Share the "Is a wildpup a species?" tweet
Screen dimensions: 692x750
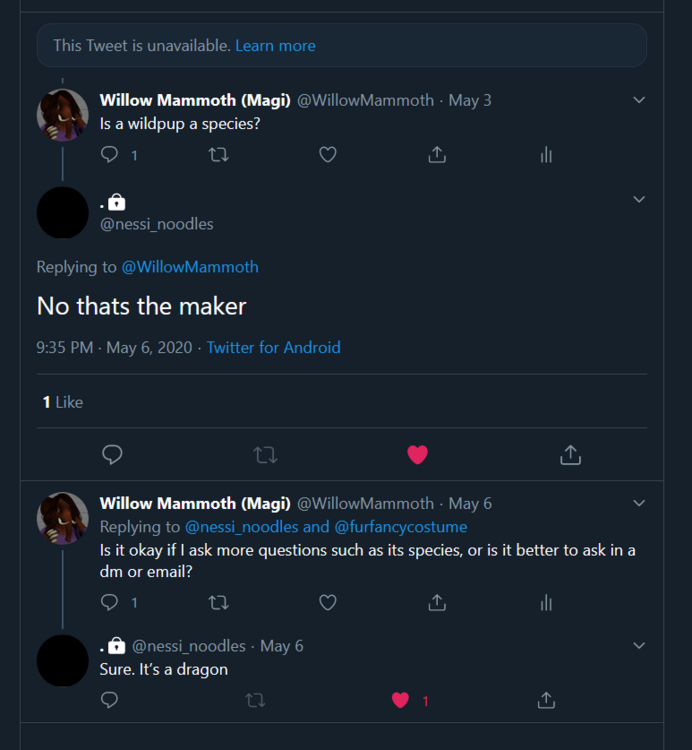(x=437, y=155)
